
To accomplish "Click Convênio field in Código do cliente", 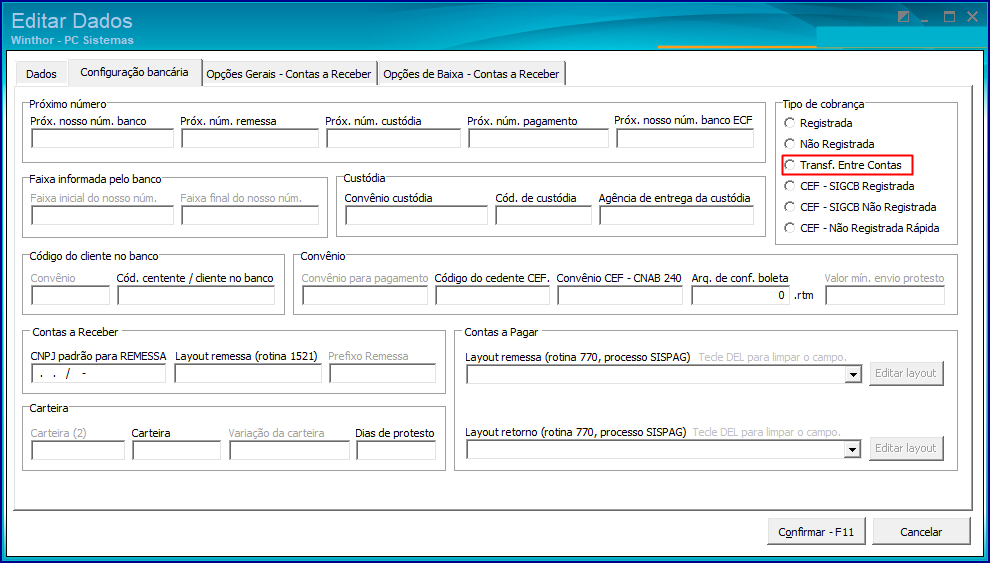I will [x=70, y=295].
